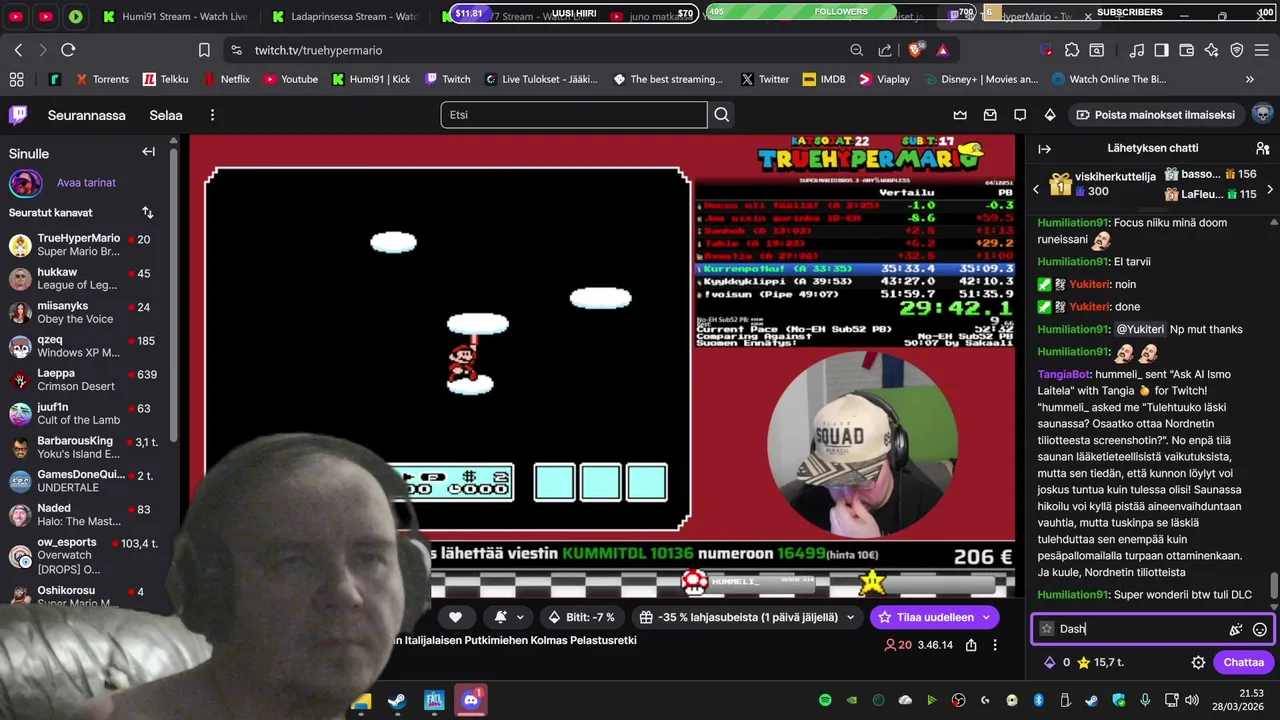Click the Bitit -7 % button

582,617
